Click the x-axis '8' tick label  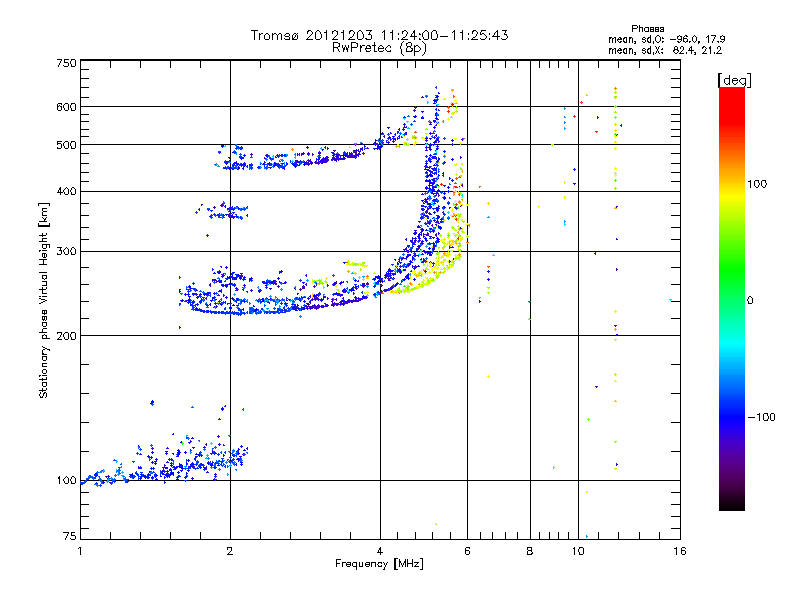coord(530,551)
